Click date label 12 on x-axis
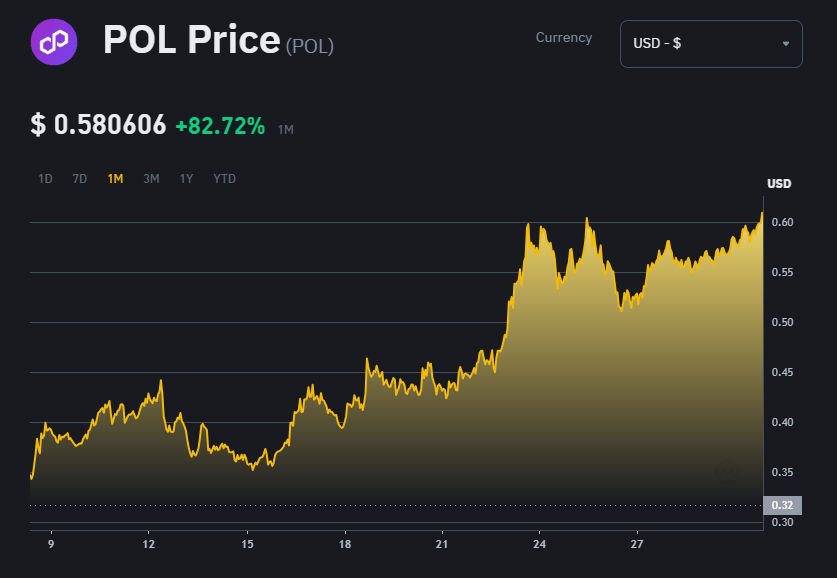 coord(148,544)
